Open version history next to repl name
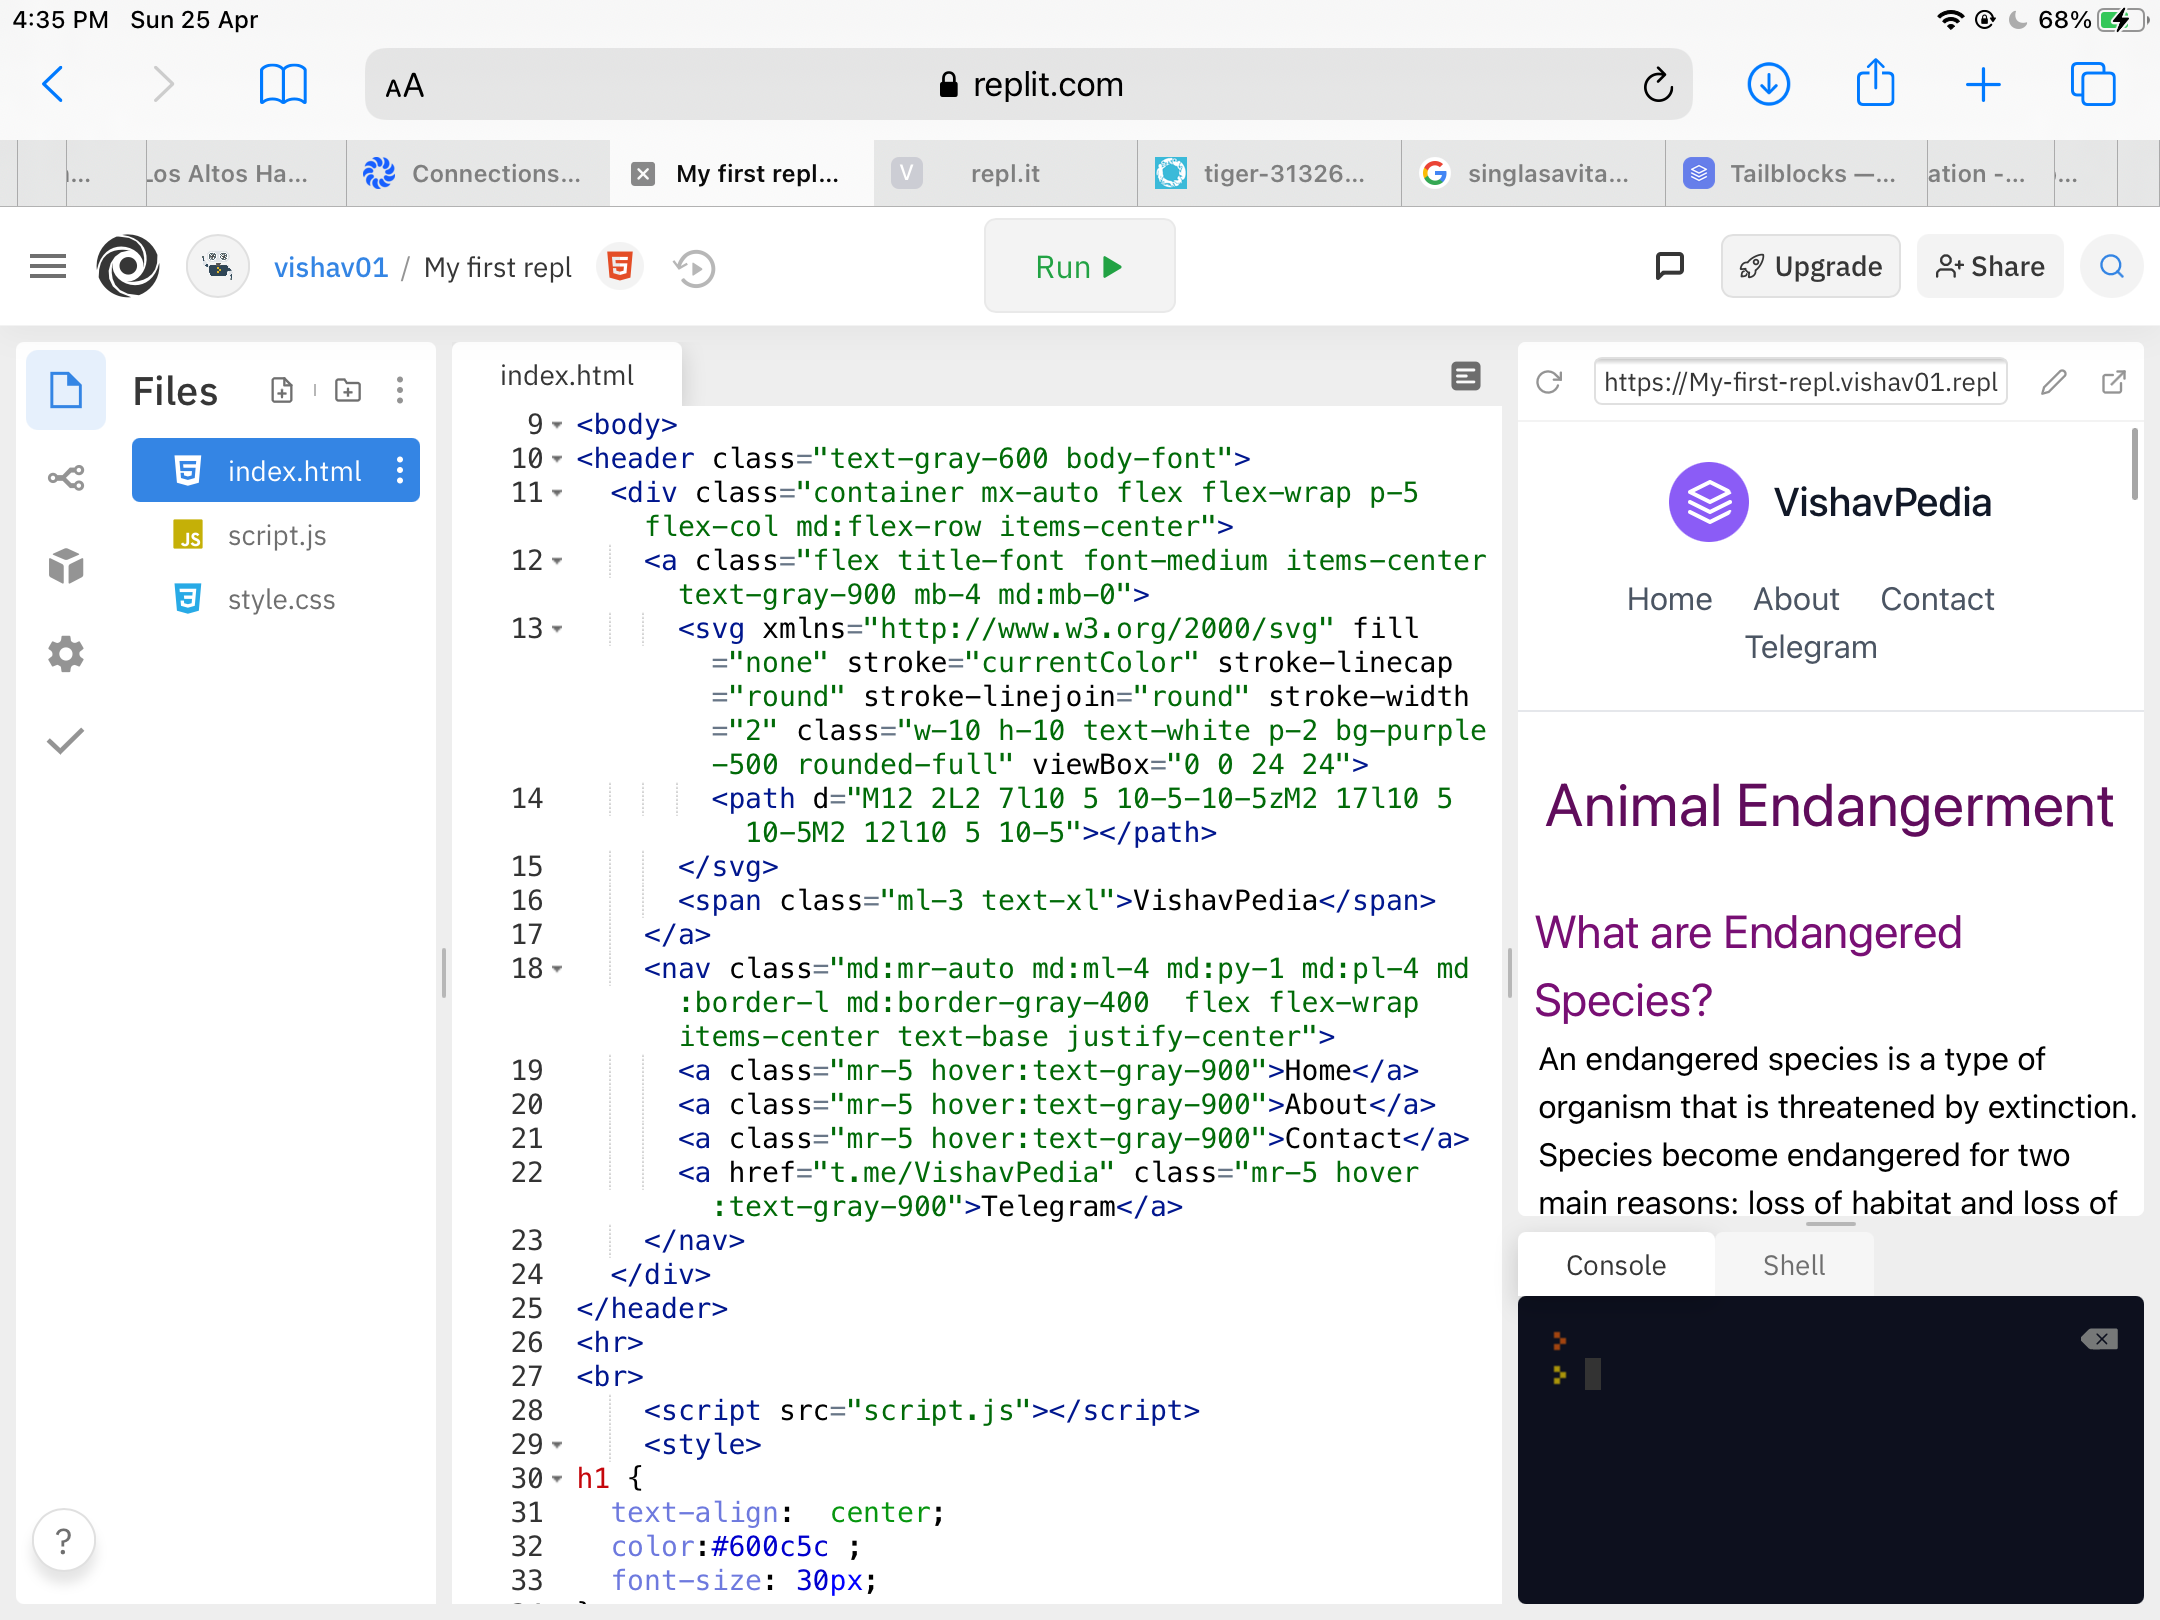The image size is (2160, 1620). pyautogui.click(x=693, y=267)
